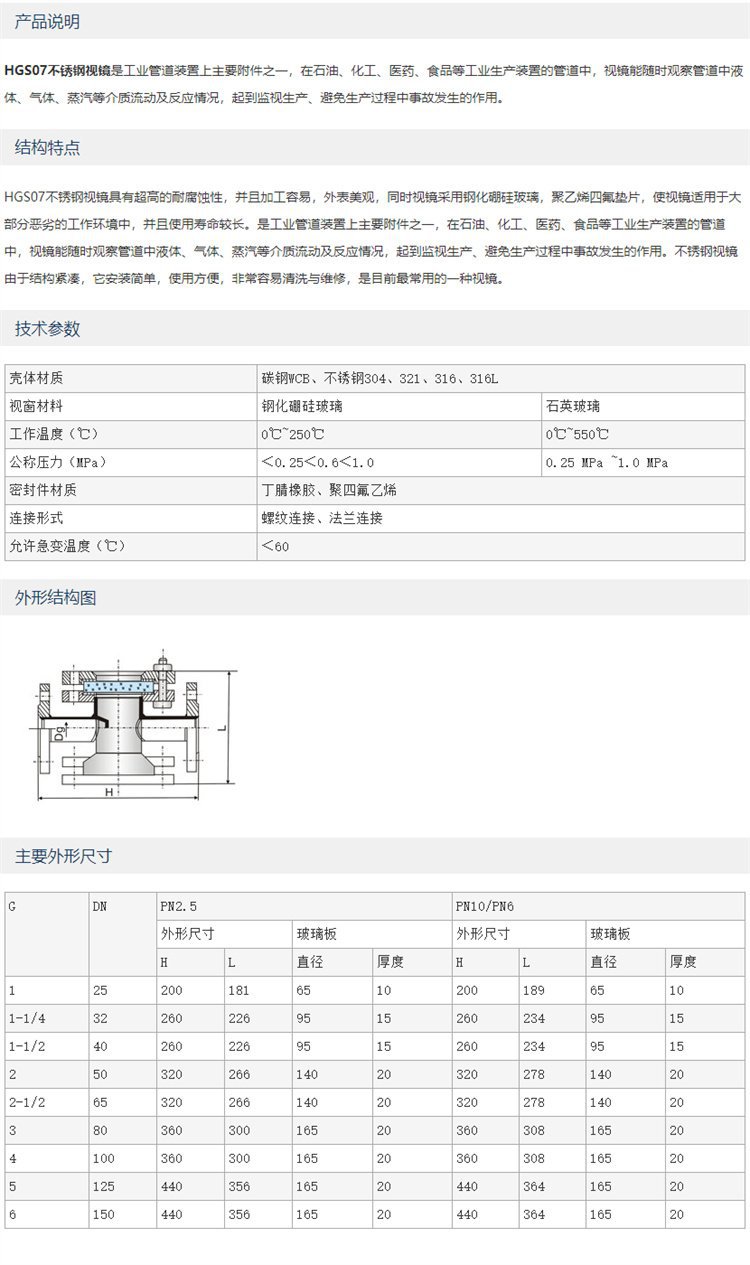Screen dimensions: 750x1265
Task: Select the 丁腈橡胶、聚四氟乙烯 cell
Action: [x=500, y=490]
